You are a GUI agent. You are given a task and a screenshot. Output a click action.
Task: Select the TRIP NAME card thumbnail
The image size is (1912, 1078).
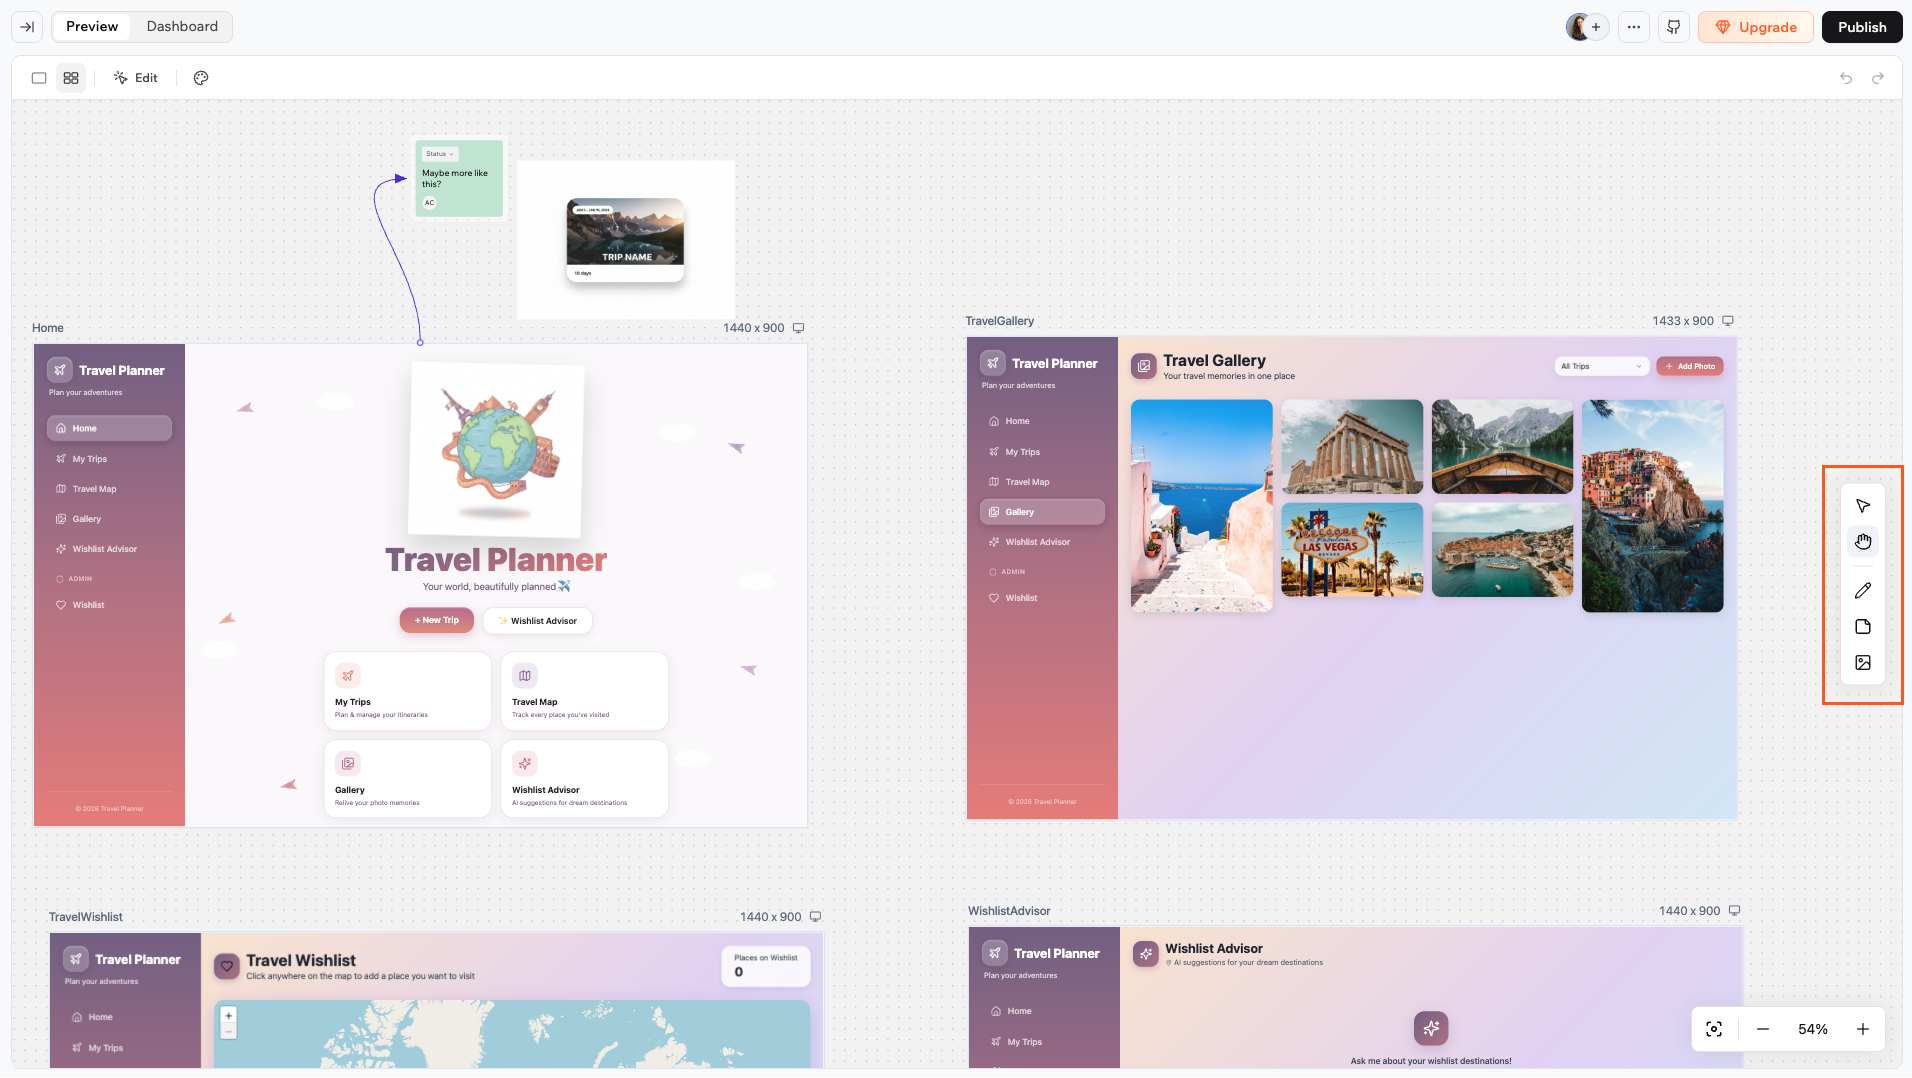[x=626, y=240]
